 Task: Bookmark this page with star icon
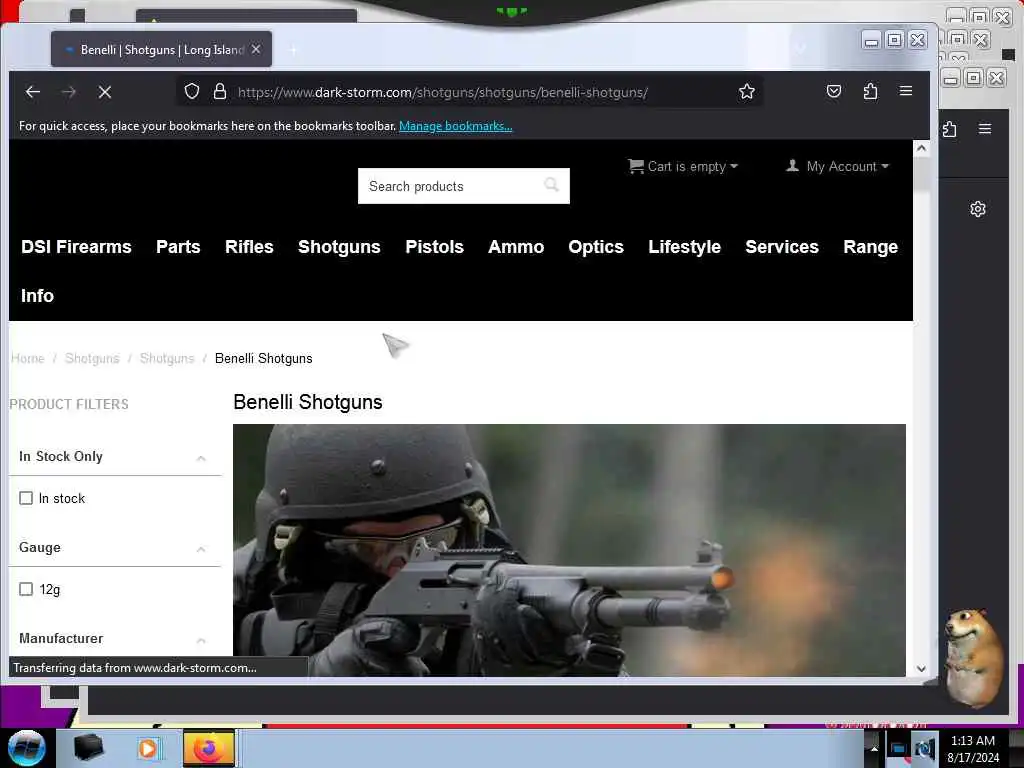746,91
